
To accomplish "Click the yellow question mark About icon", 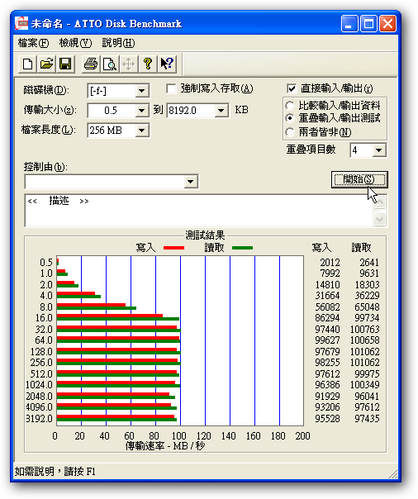I will click(148, 64).
